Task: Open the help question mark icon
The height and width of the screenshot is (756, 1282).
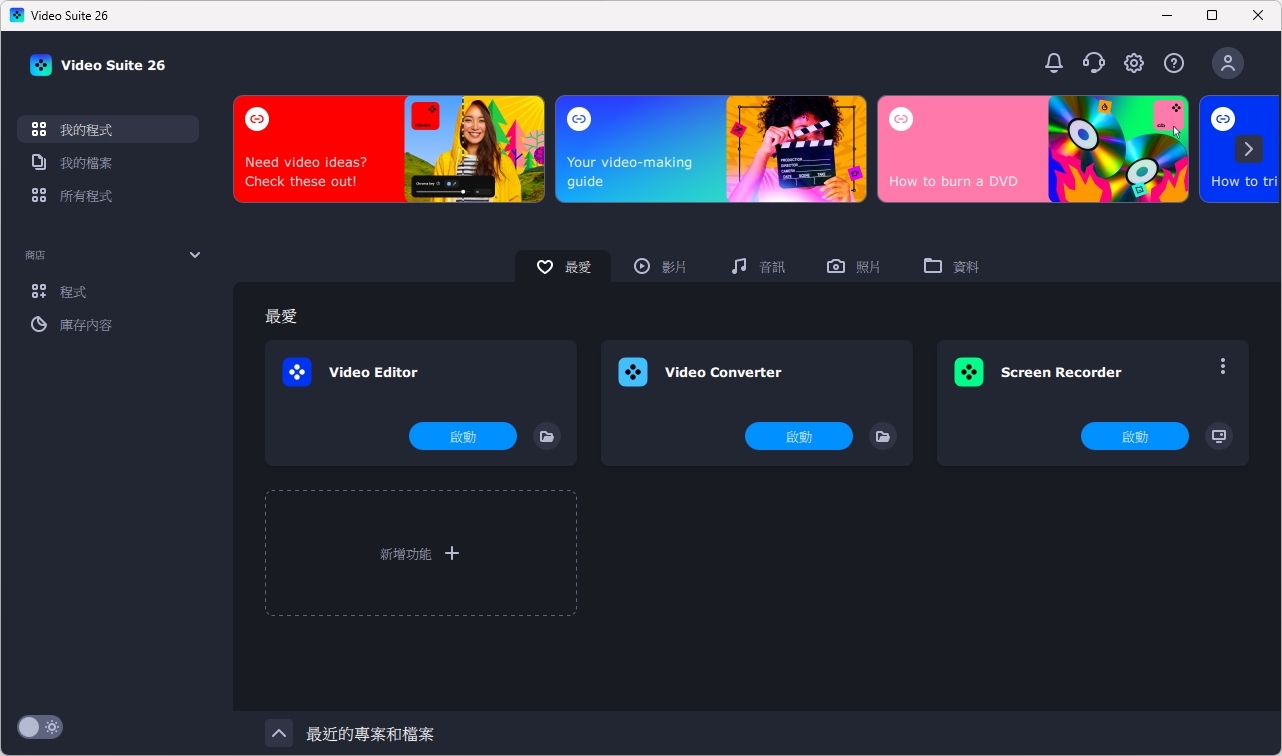Action: click(1174, 63)
